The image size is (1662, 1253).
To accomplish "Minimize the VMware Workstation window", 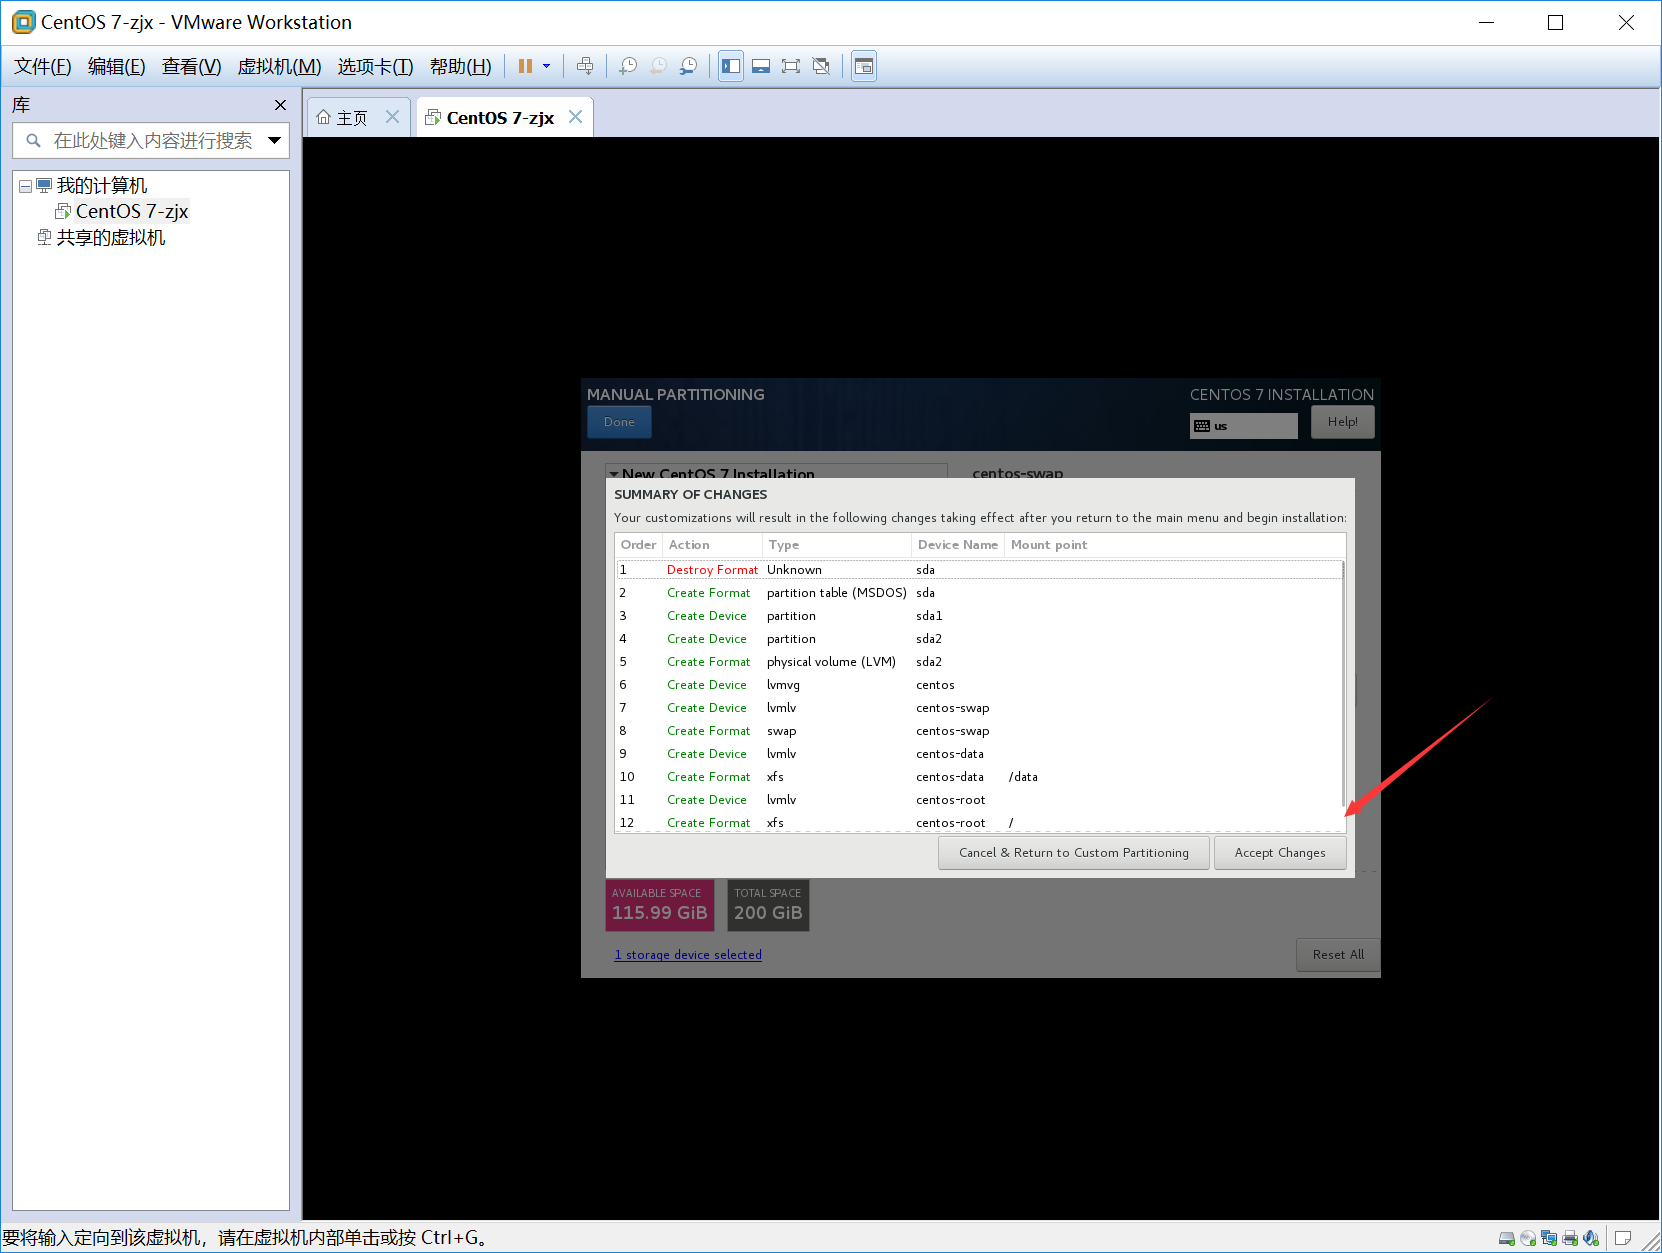I will 1487,22.
